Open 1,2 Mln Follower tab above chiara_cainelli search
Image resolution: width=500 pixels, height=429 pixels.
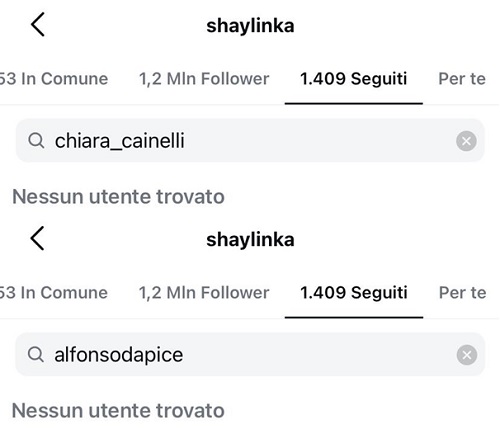tap(204, 79)
